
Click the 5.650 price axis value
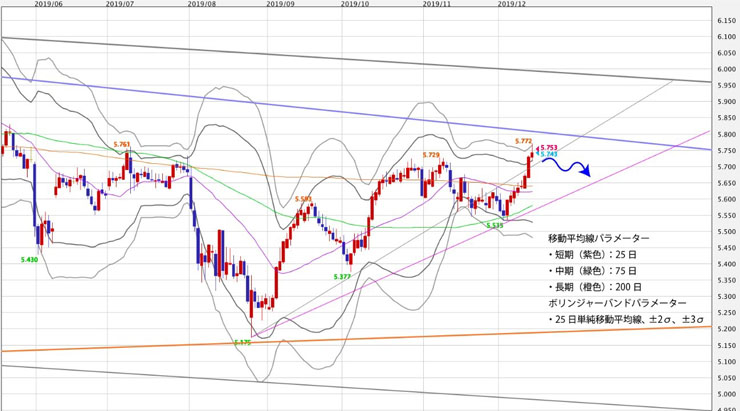727,183
